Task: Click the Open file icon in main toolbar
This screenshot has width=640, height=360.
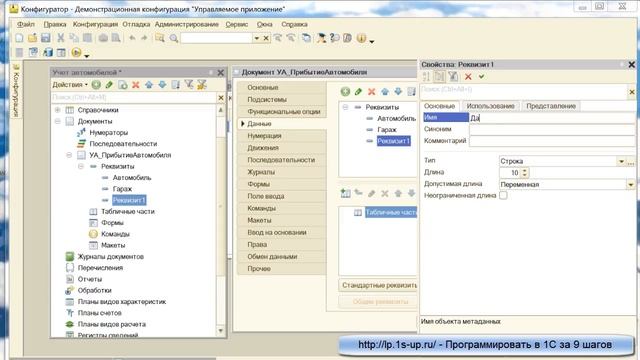Action: (x=33, y=38)
